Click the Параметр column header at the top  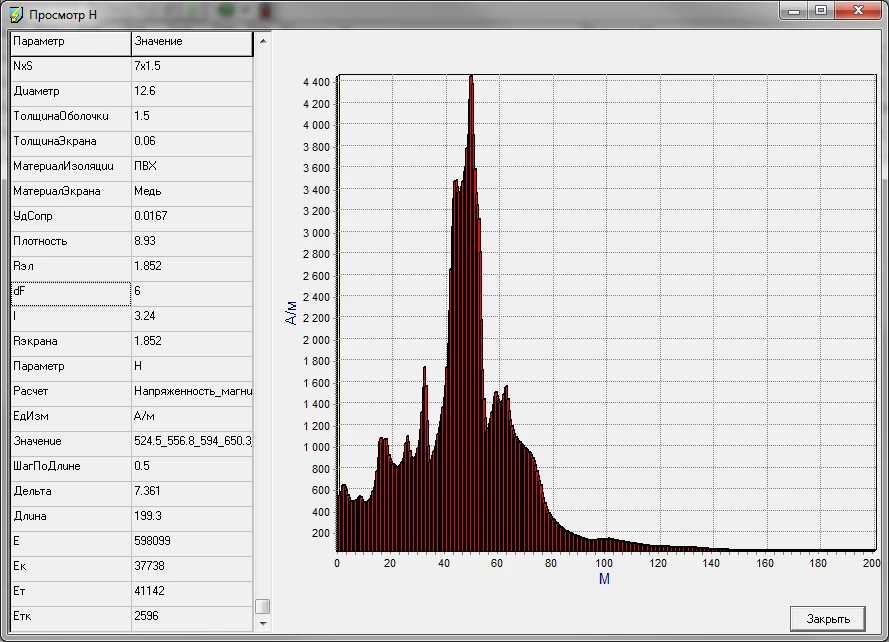tap(70, 42)
